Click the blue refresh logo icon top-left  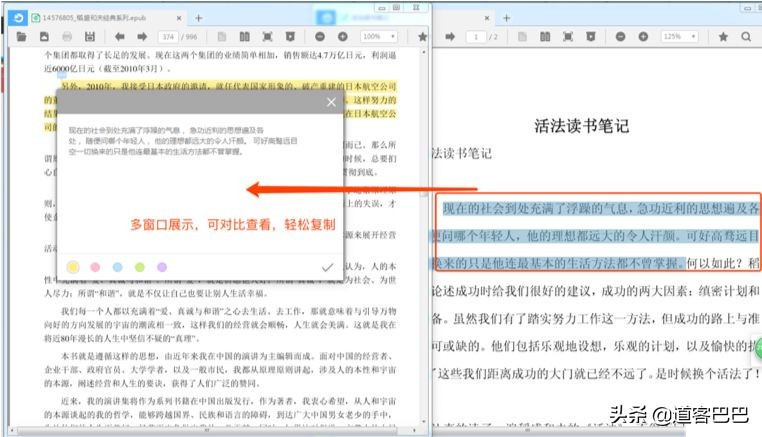(x=18, y=18)
